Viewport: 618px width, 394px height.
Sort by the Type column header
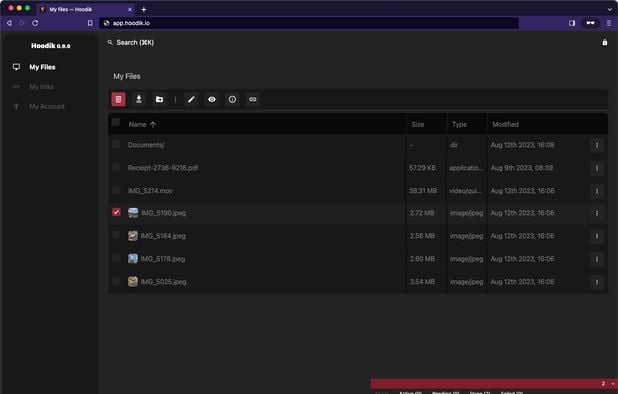point(459,125)
